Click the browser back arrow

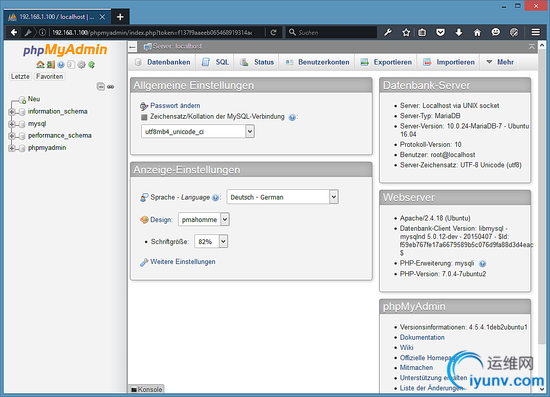point(14,32)
